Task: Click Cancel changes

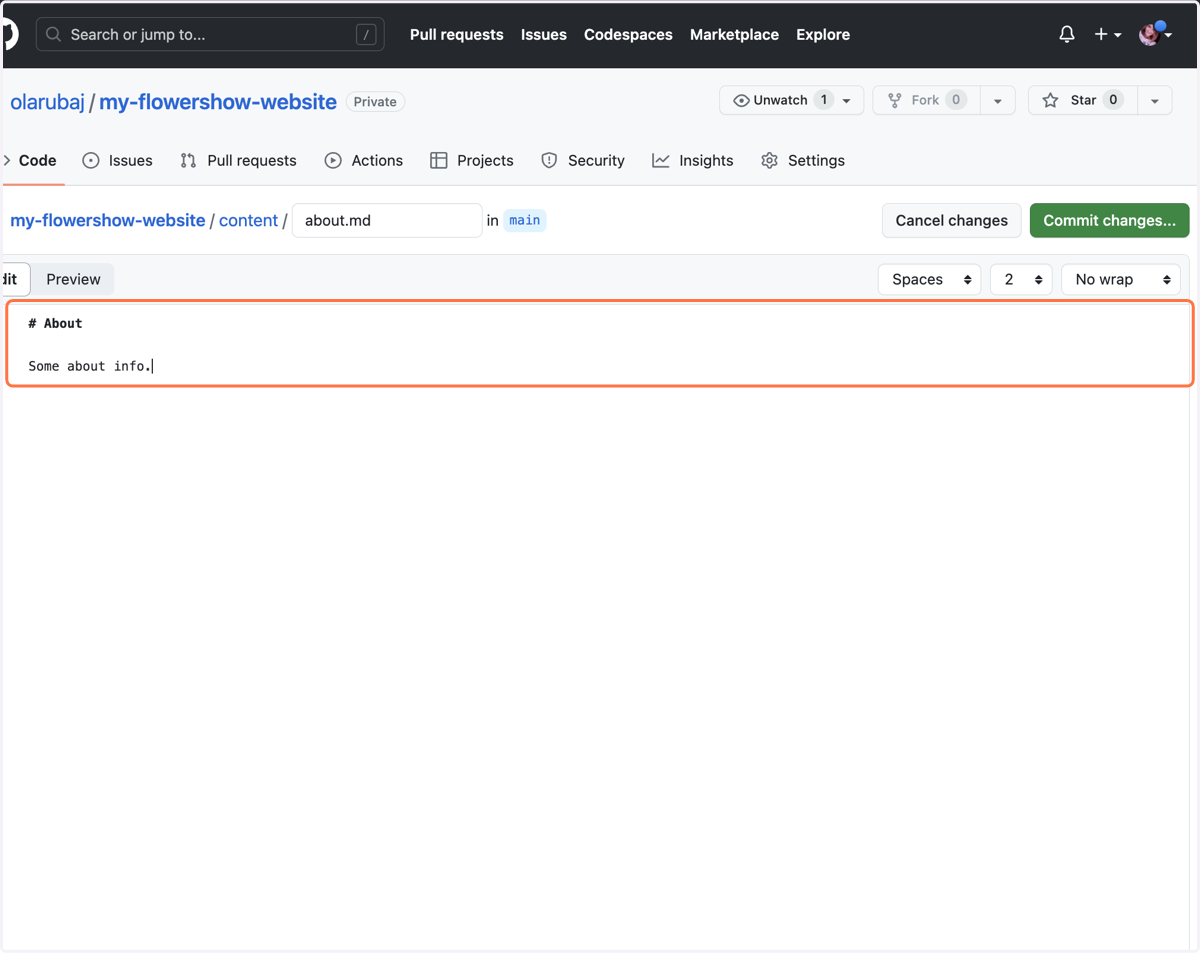Action: 951,220
